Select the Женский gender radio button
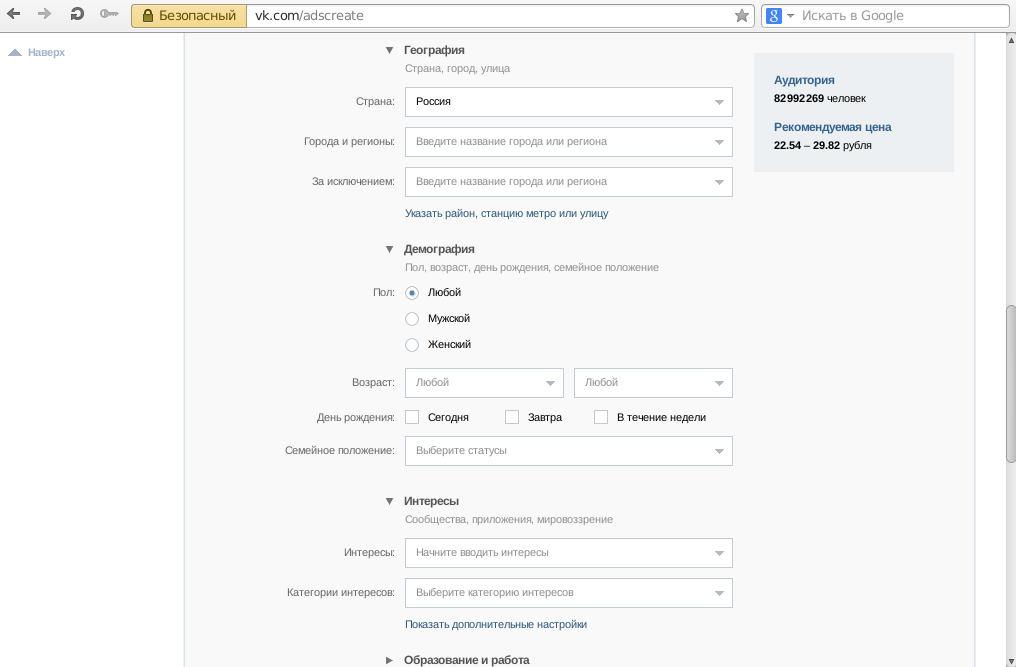This screenshot has height=667, width=1016. [x=412, y=345]
